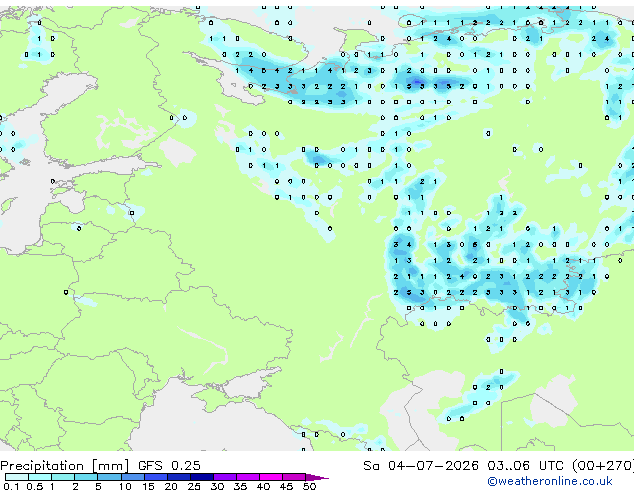Click the '10' legend label
634x490 pixels.
click(125, 486)
